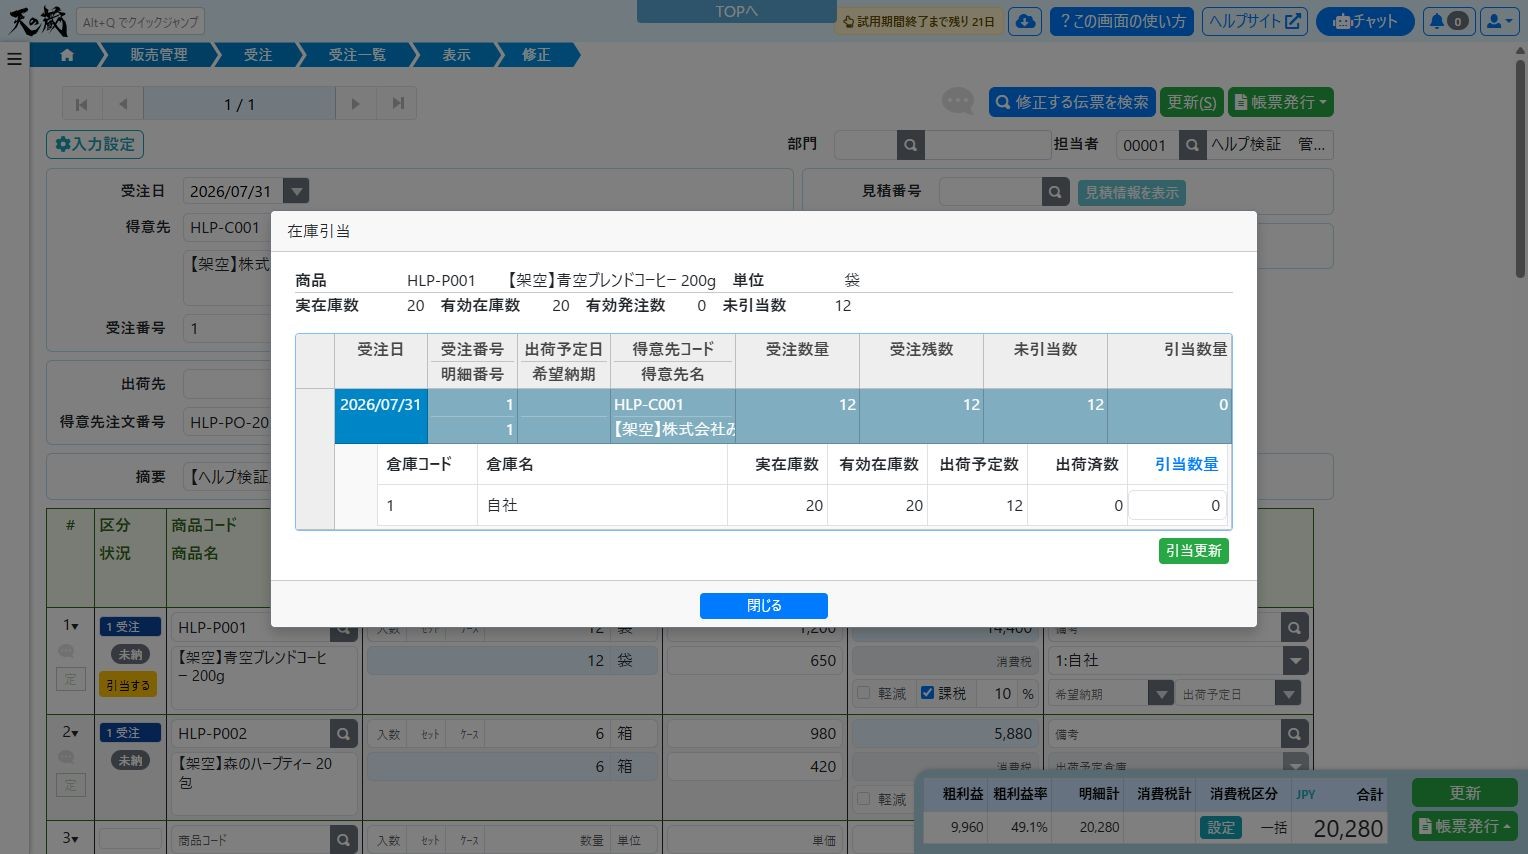
Task: Open この画面の使い方 help
Action: click(1122, 21)
